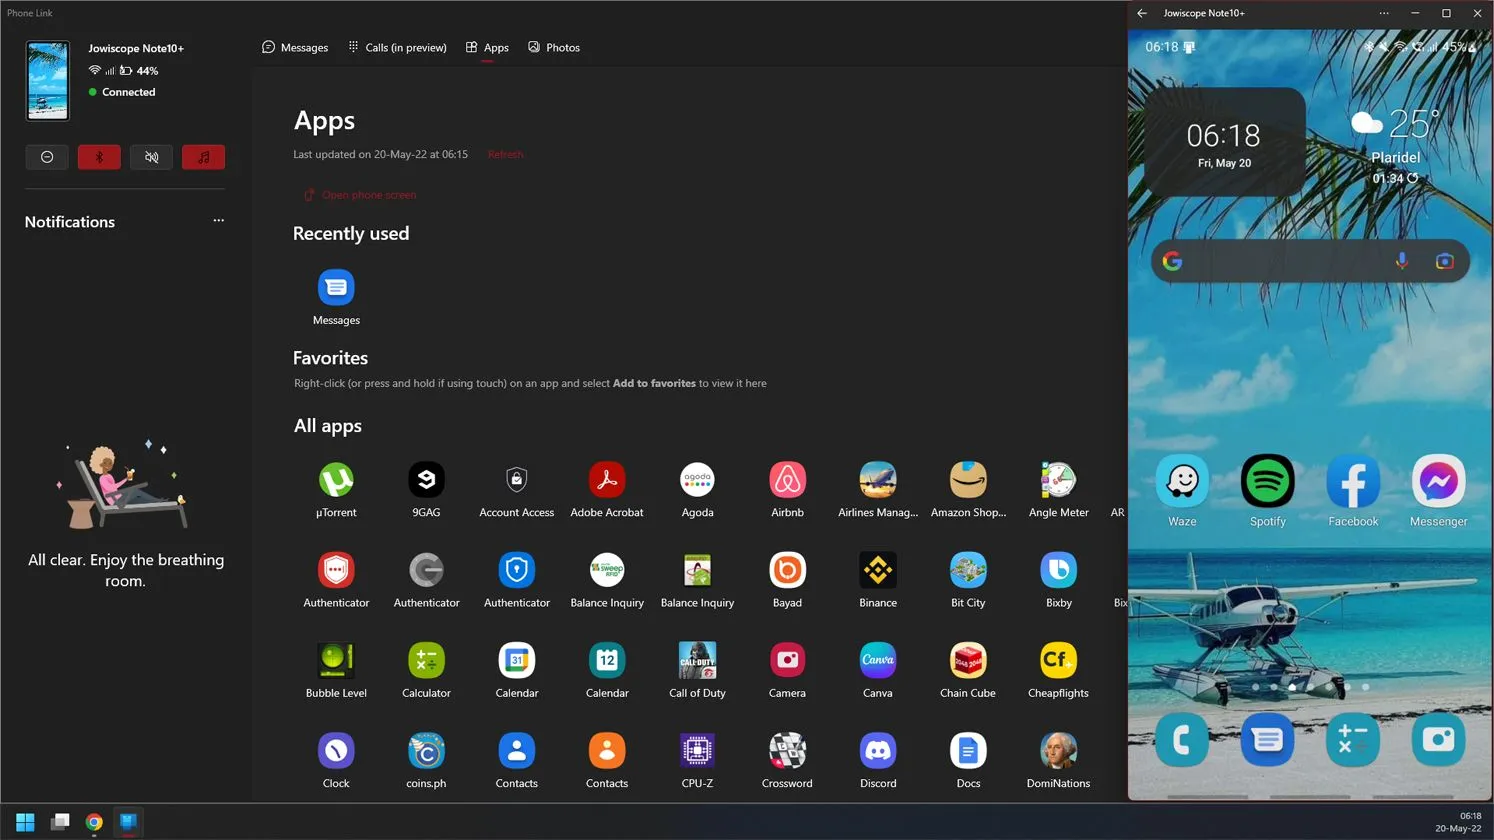The image size is (1494, 840).
Task: Select the Apps tab
Action: [x=487, y=47]
